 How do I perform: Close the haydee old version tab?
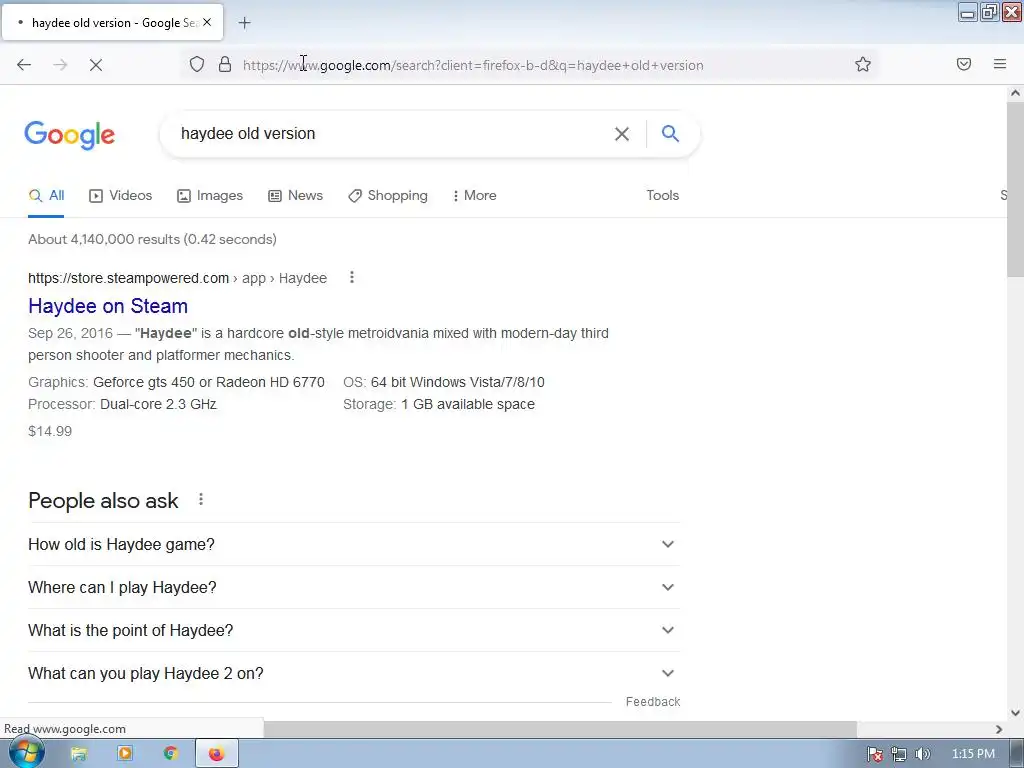[207, 22]
